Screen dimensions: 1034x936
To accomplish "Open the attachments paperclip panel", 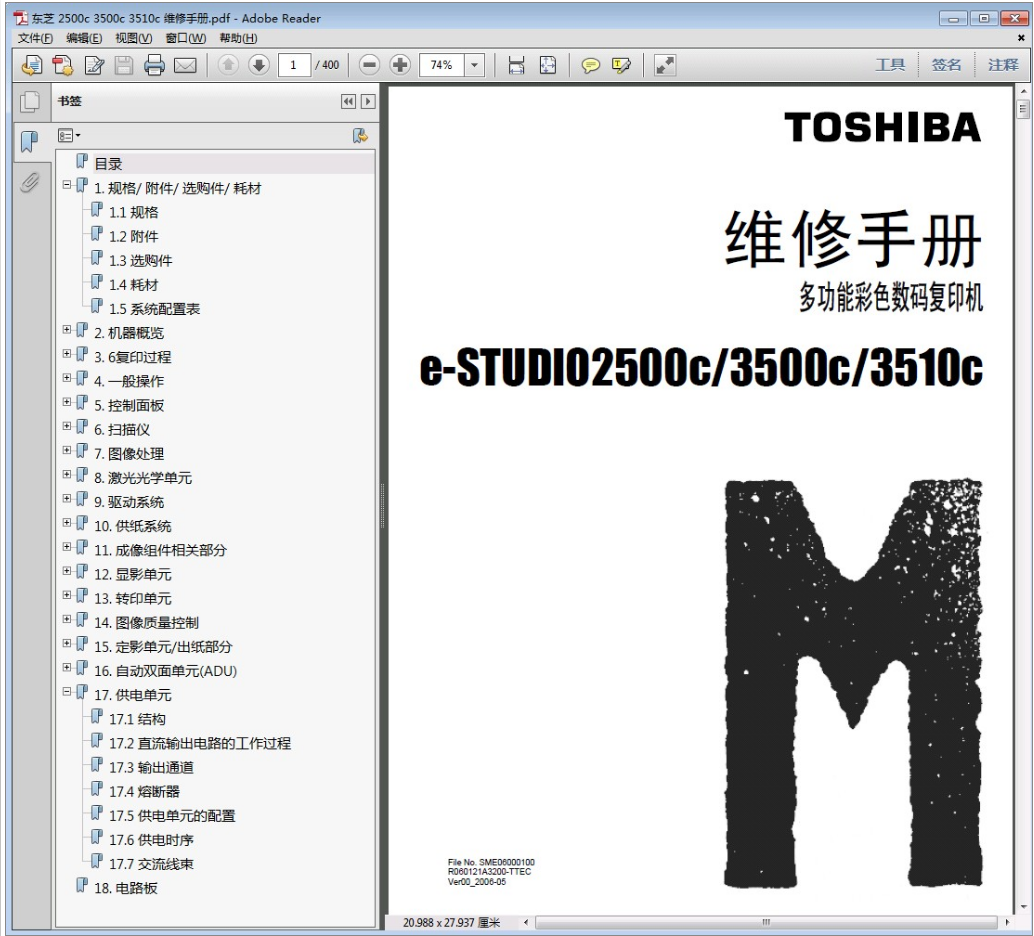I will tap(30, 182).
